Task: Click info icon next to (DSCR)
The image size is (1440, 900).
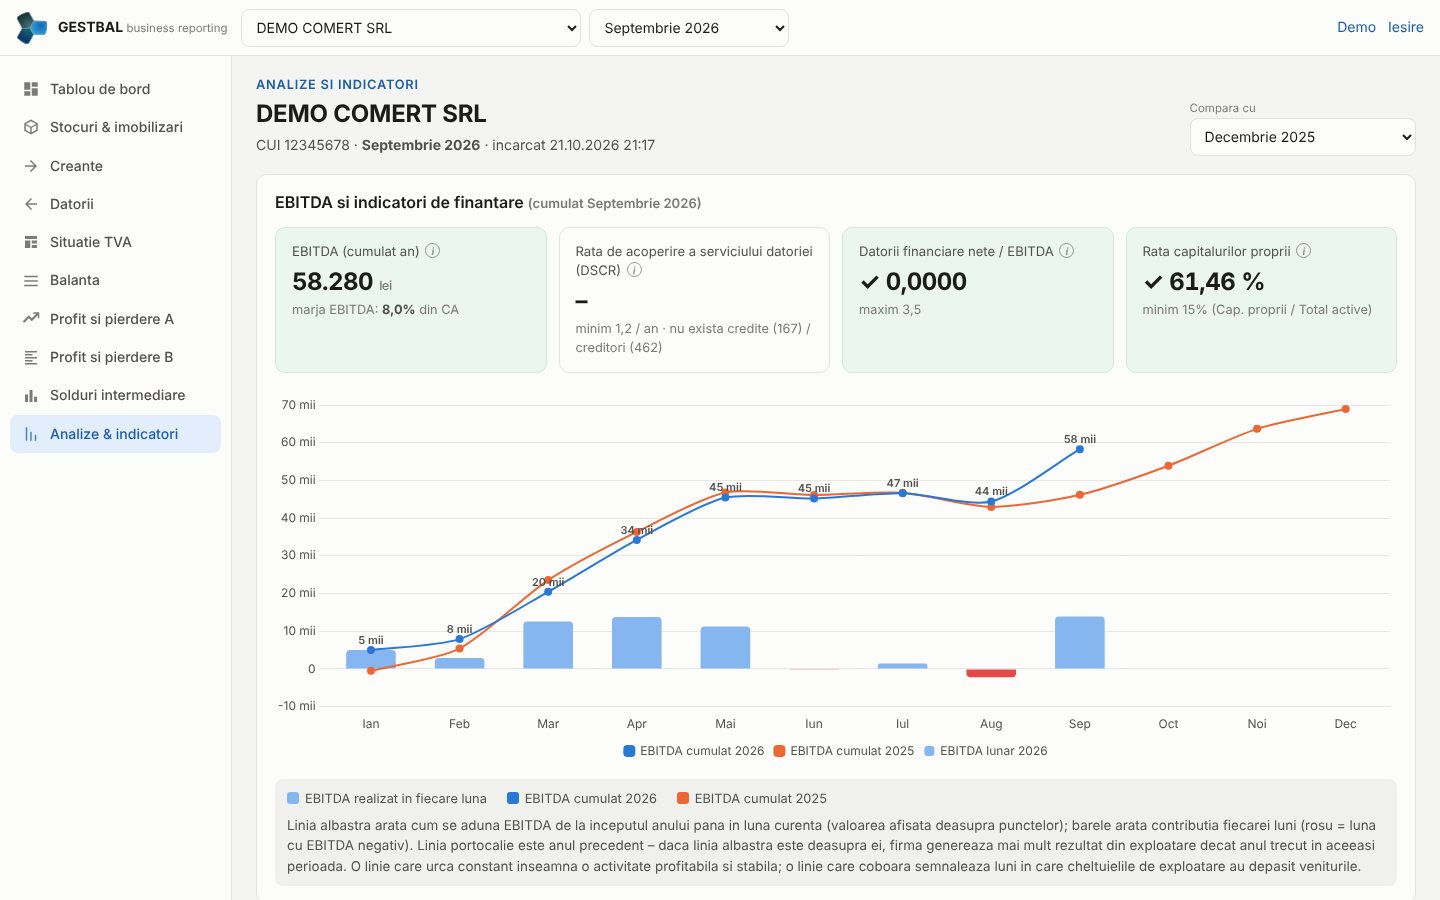Action: [634, 270]
